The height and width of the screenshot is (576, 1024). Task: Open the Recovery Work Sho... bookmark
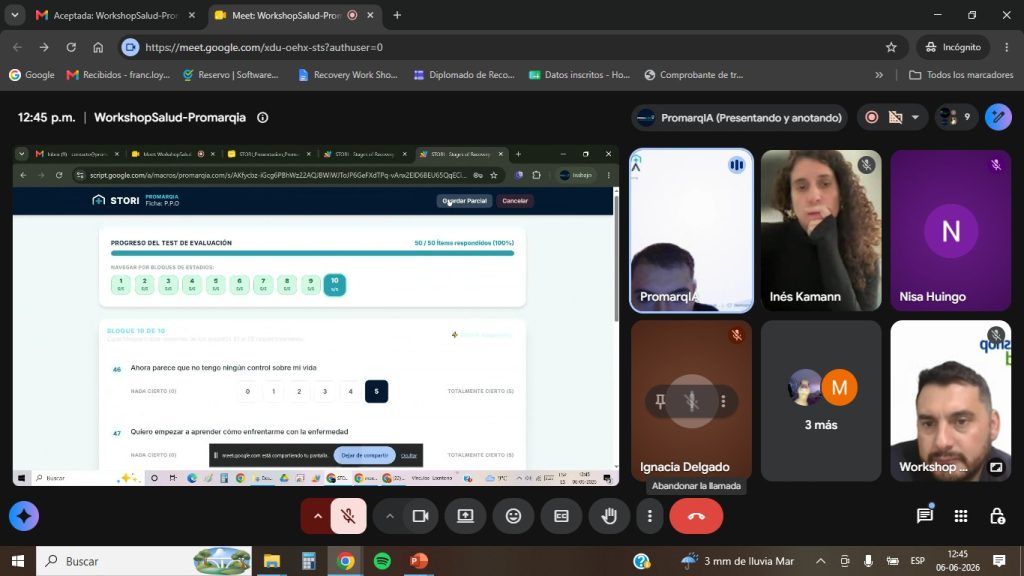tap(347, 74)
